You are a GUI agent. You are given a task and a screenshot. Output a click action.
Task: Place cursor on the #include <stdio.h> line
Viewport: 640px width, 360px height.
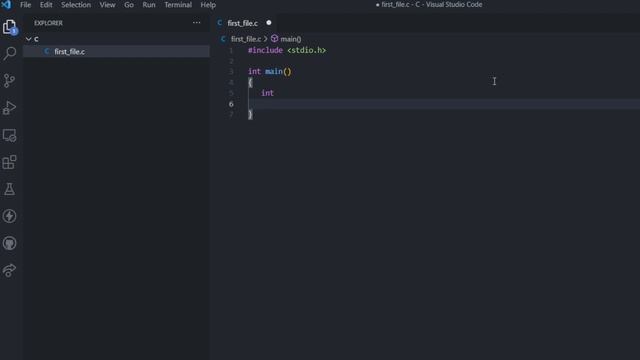(287, 50)
